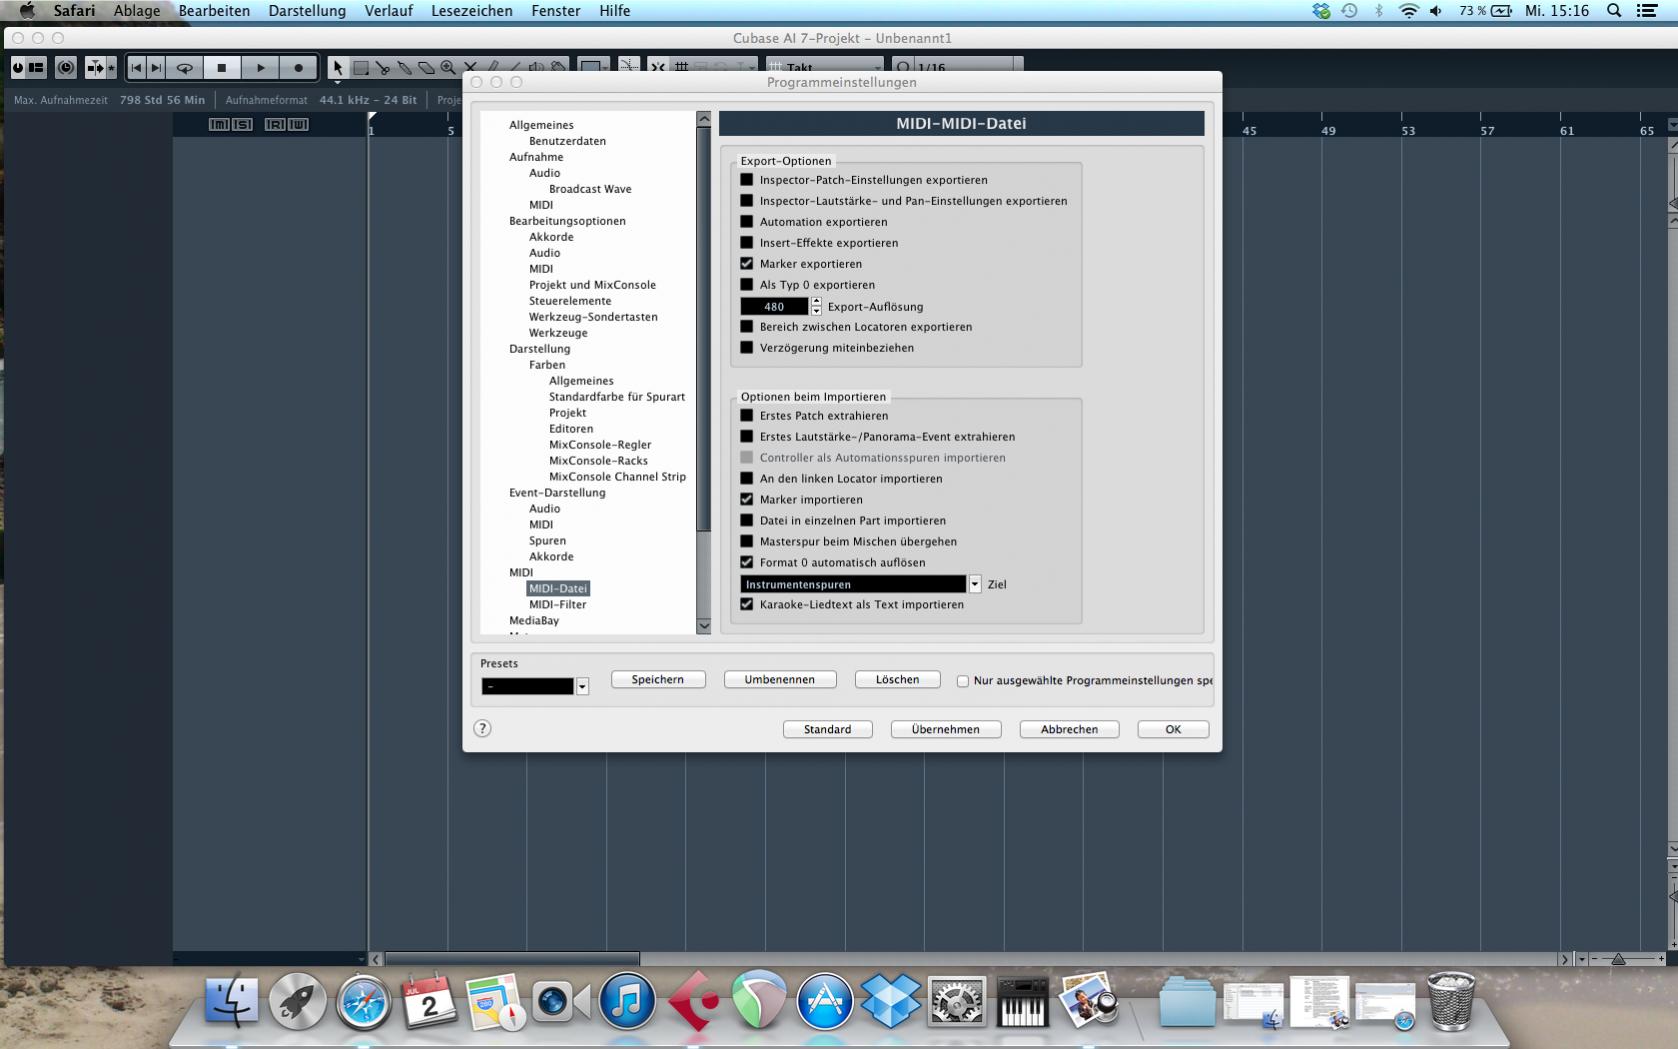Click the Speichern preset button
This screenshot has width=1678, height=1049.
click(658, 680)
